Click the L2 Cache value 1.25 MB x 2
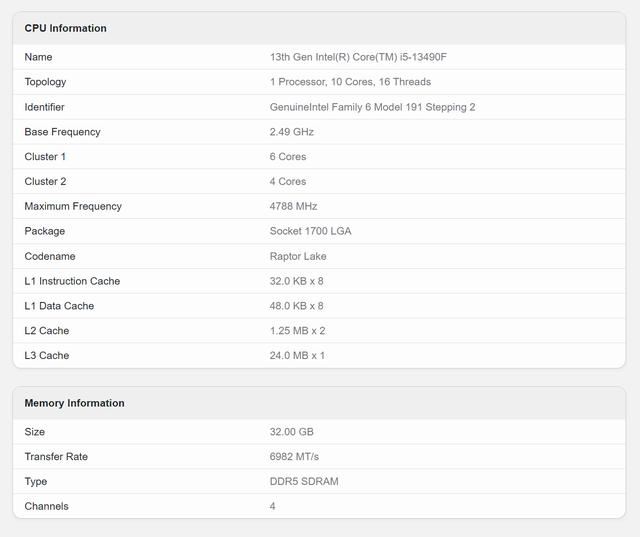640x537 pixels. coord(297,331)
